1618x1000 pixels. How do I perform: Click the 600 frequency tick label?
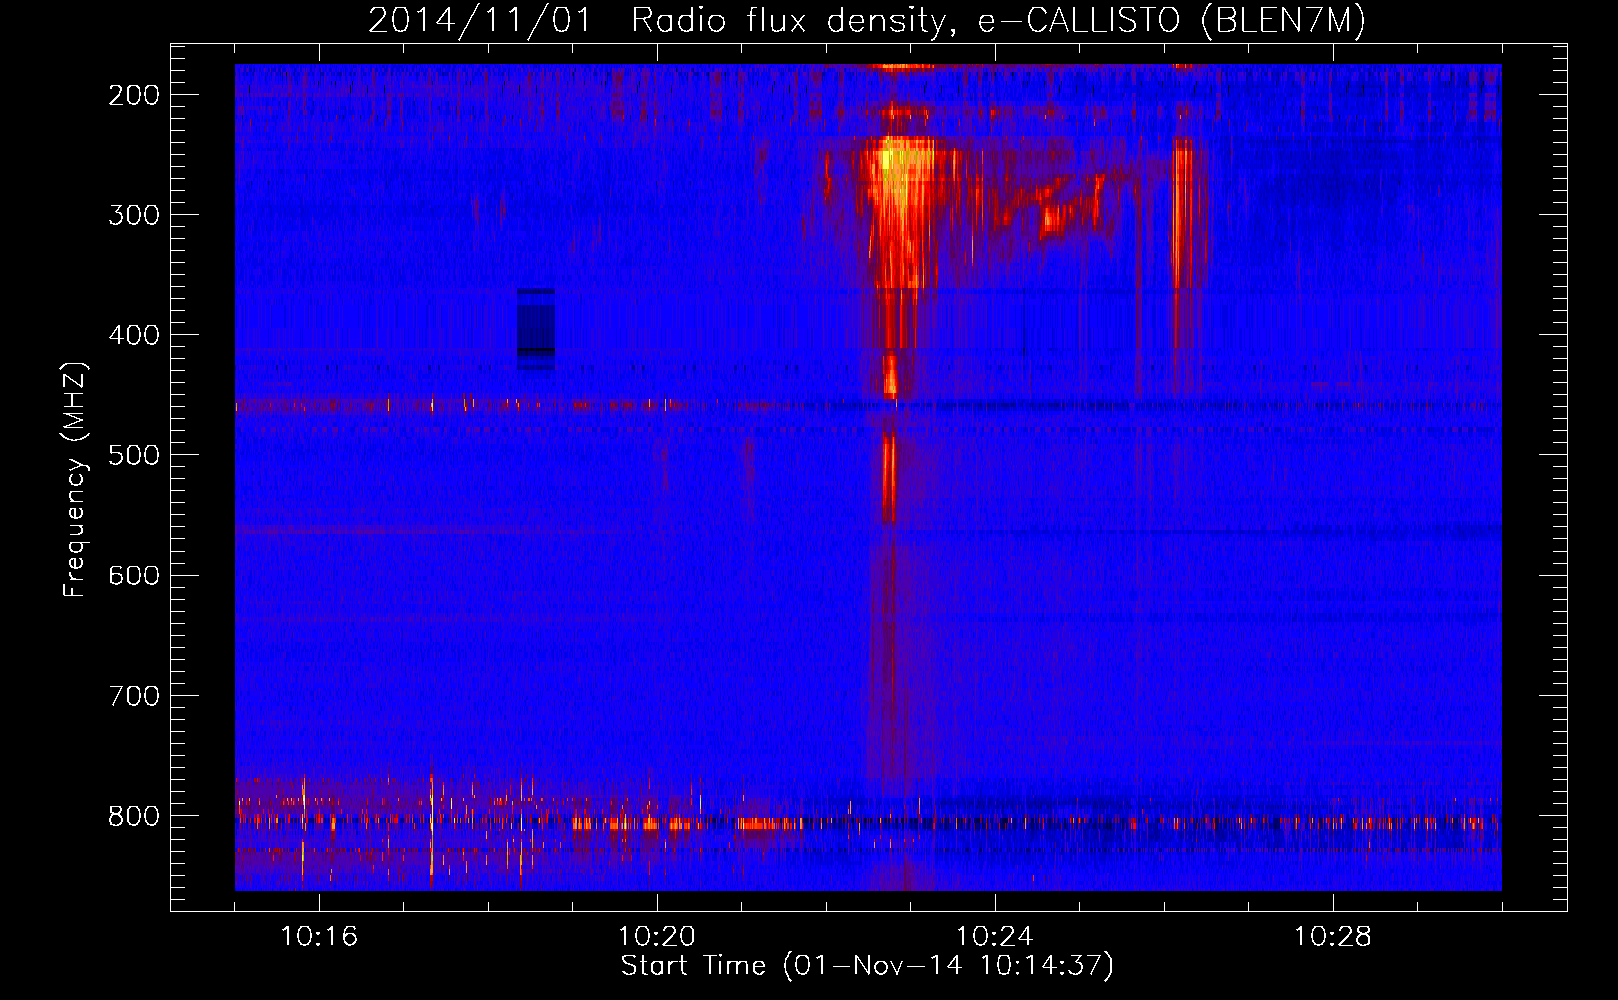(134, 575)
